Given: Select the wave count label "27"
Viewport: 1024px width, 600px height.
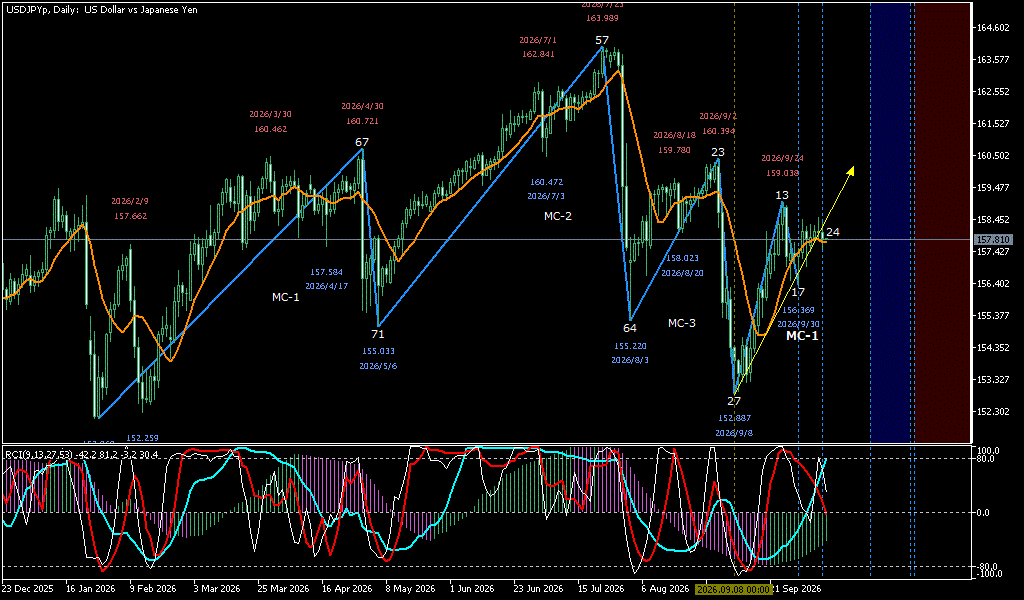Looking at the screenshot, I should (x=734, y=401).
